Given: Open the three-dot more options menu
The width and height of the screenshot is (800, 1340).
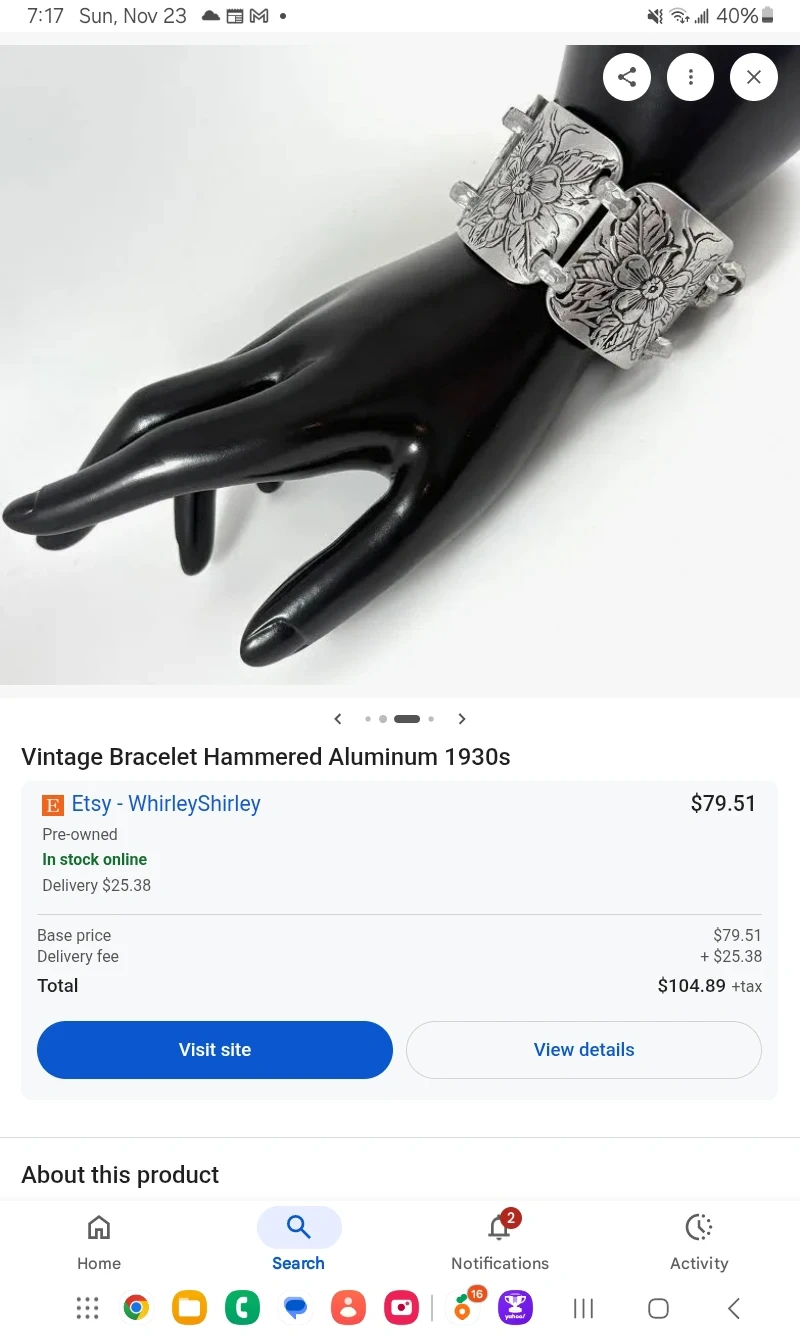Looking at the screenshot, I should (691, 77).
